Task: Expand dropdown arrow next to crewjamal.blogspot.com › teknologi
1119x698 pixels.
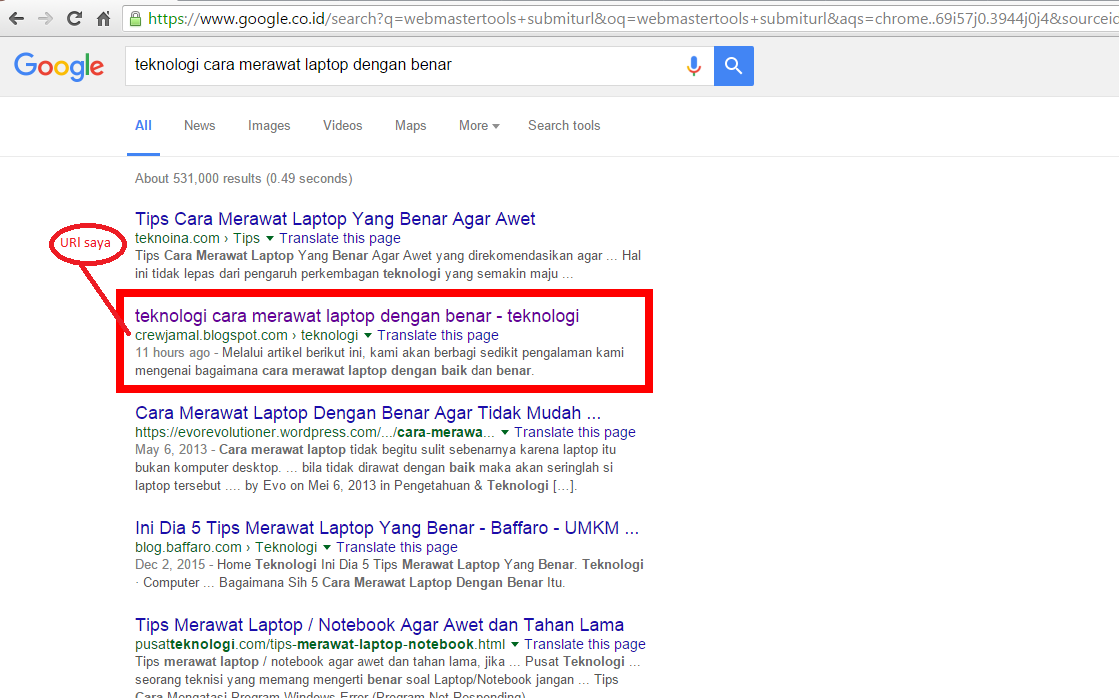Action: click(x=368, y=335)
